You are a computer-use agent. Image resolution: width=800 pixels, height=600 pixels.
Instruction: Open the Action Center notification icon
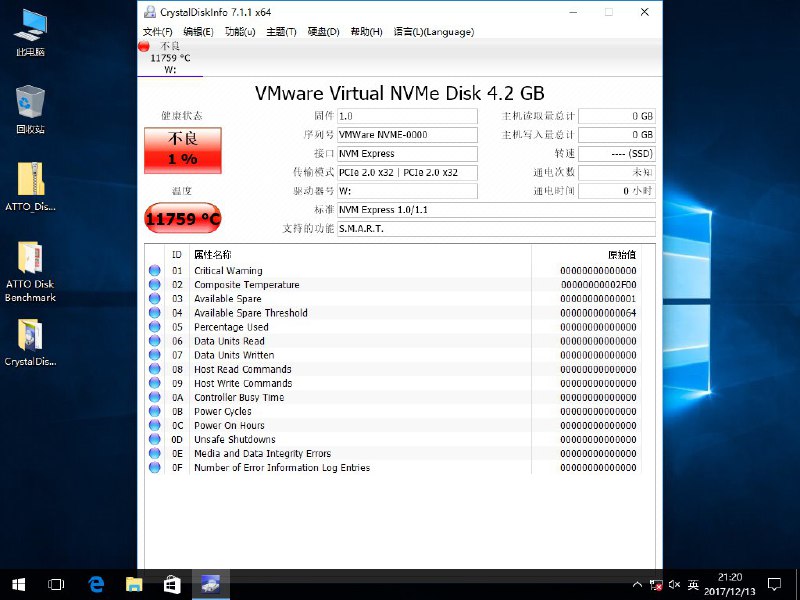[x=774, y=584]
